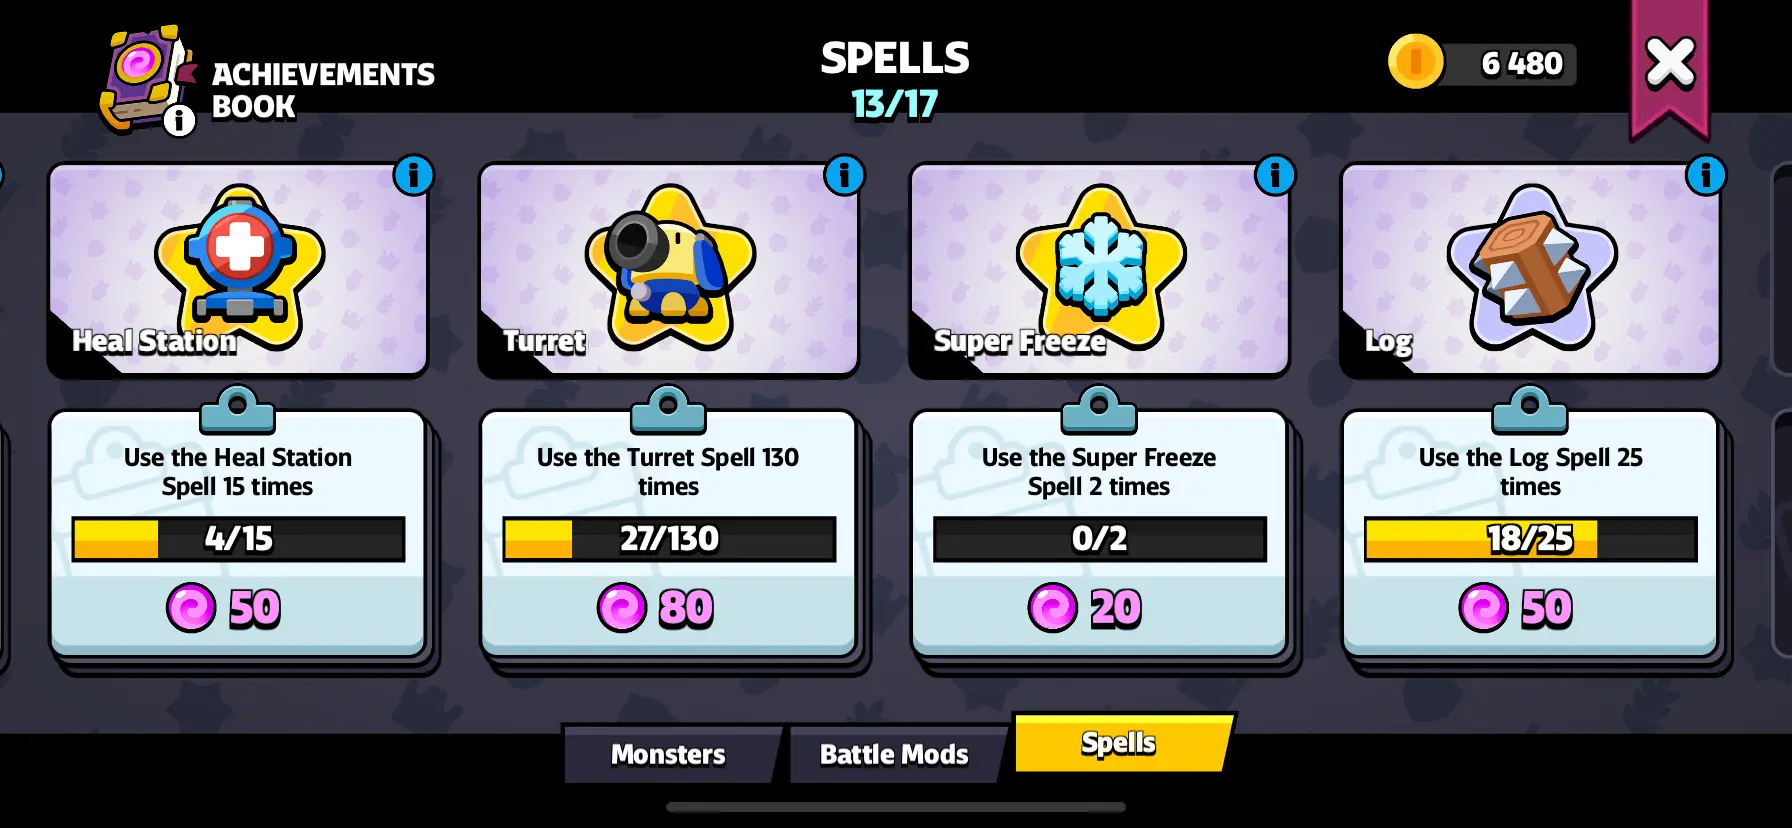The width and height of the screenshot is (1792, 828).
Task: Tap the Log spell info icon
Action: pyautogui.click(x=1706, y=175)
